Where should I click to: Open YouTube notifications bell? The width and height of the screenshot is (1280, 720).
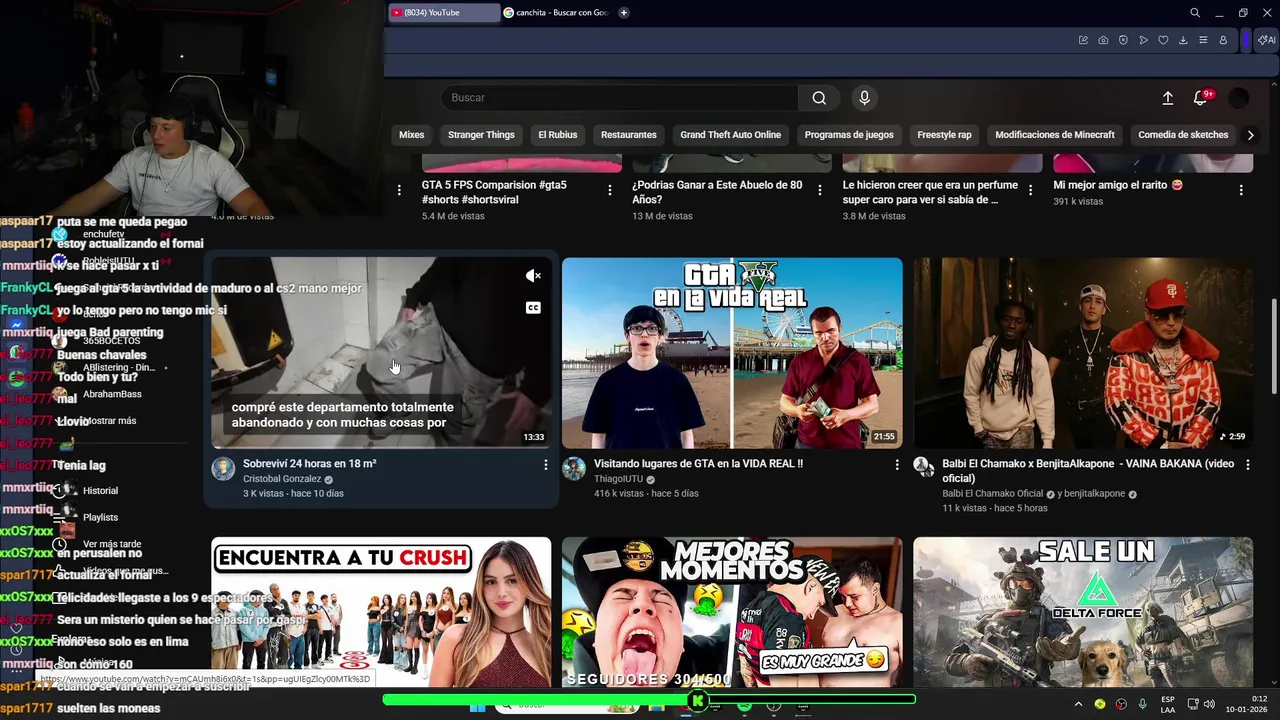click(x=1200, y=98)
